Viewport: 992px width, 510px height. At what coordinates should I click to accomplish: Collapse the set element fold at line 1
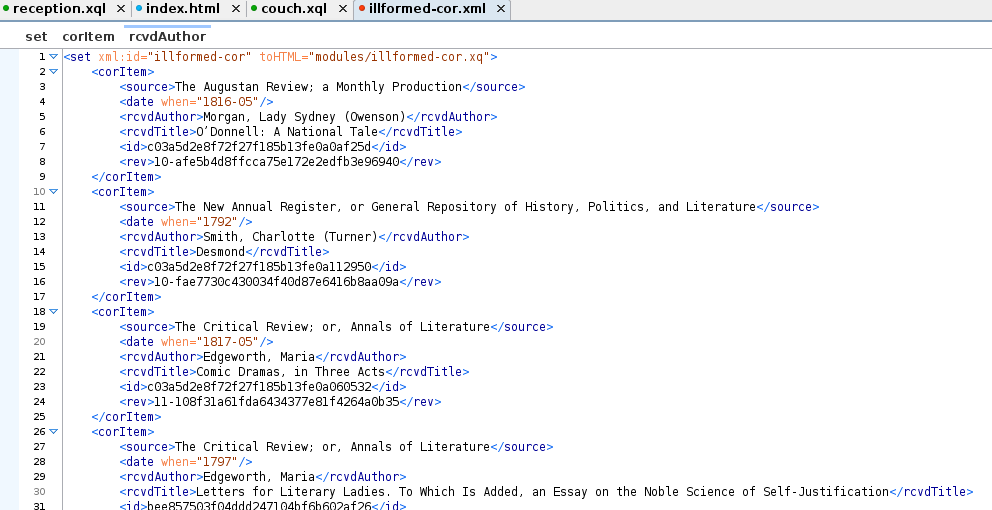tap(54, 57)
